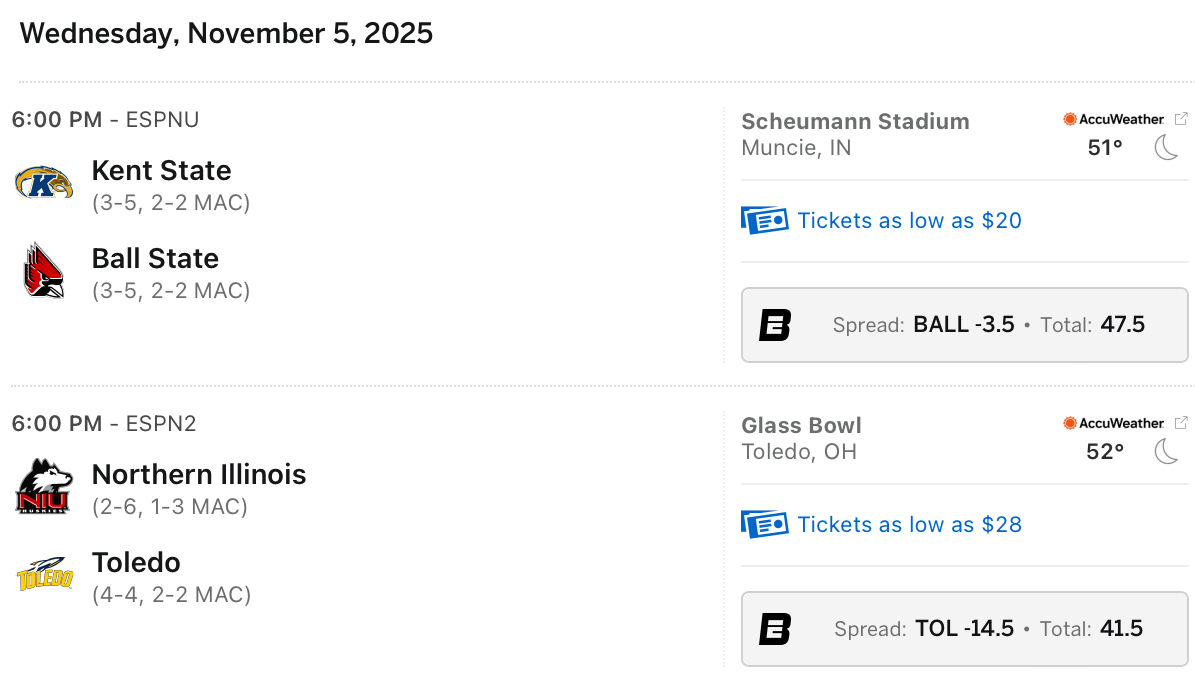Open AccuWeather external link for Muncie

tap(1181, 119)
